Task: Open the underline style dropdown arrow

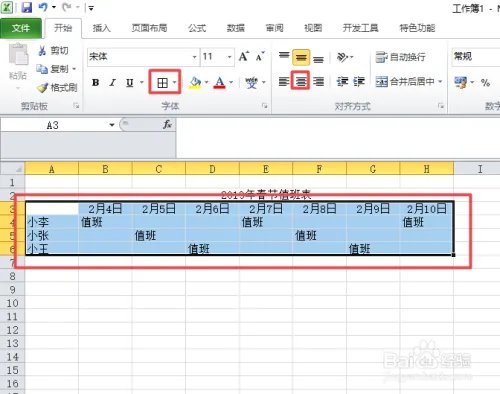Action: [x=142, y=82]
